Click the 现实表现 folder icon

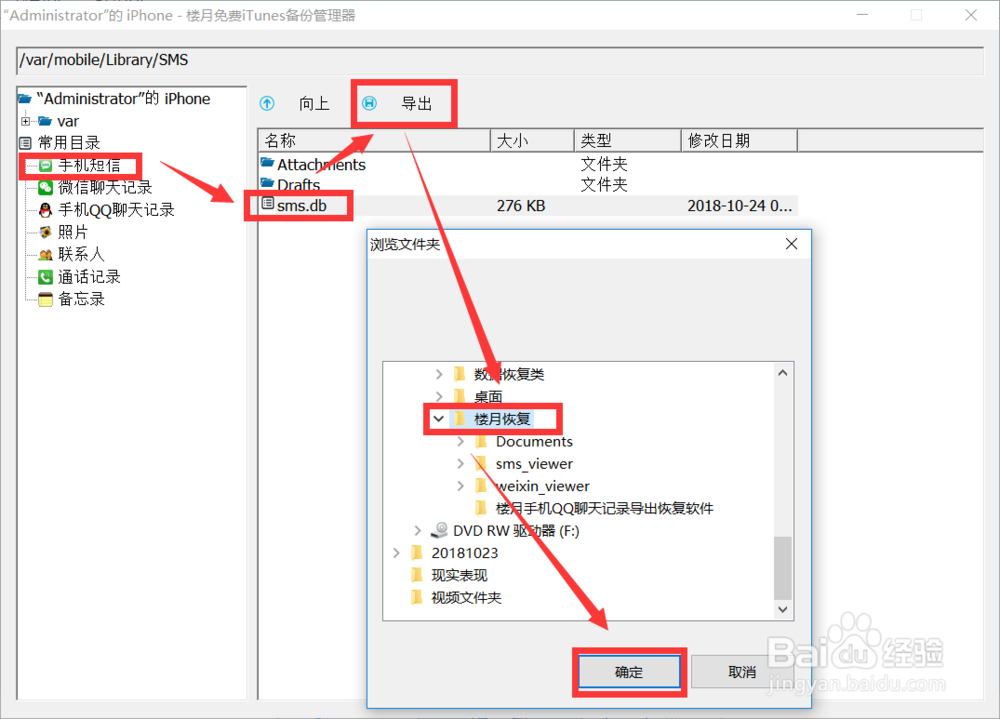click(417, 575)
